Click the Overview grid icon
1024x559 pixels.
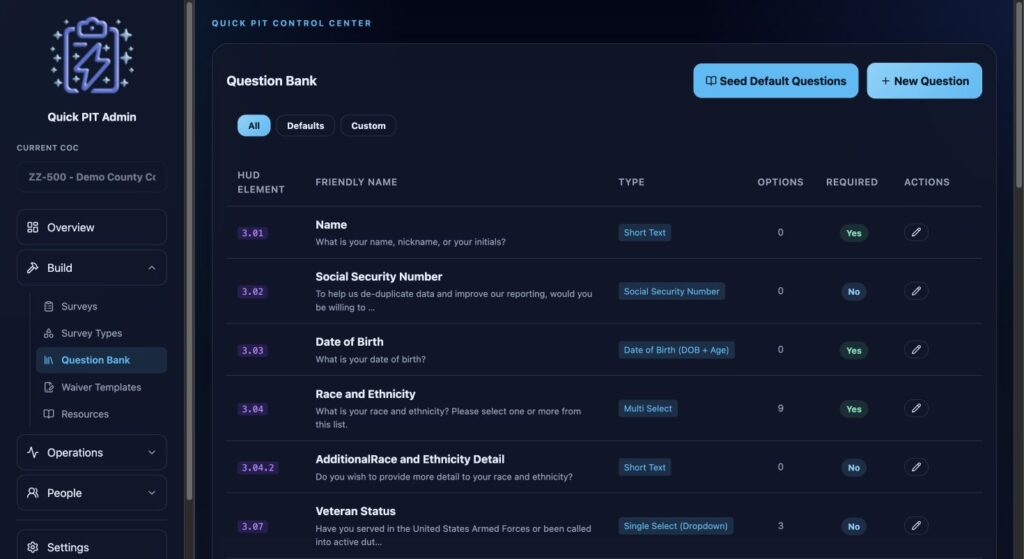(33, 227)
